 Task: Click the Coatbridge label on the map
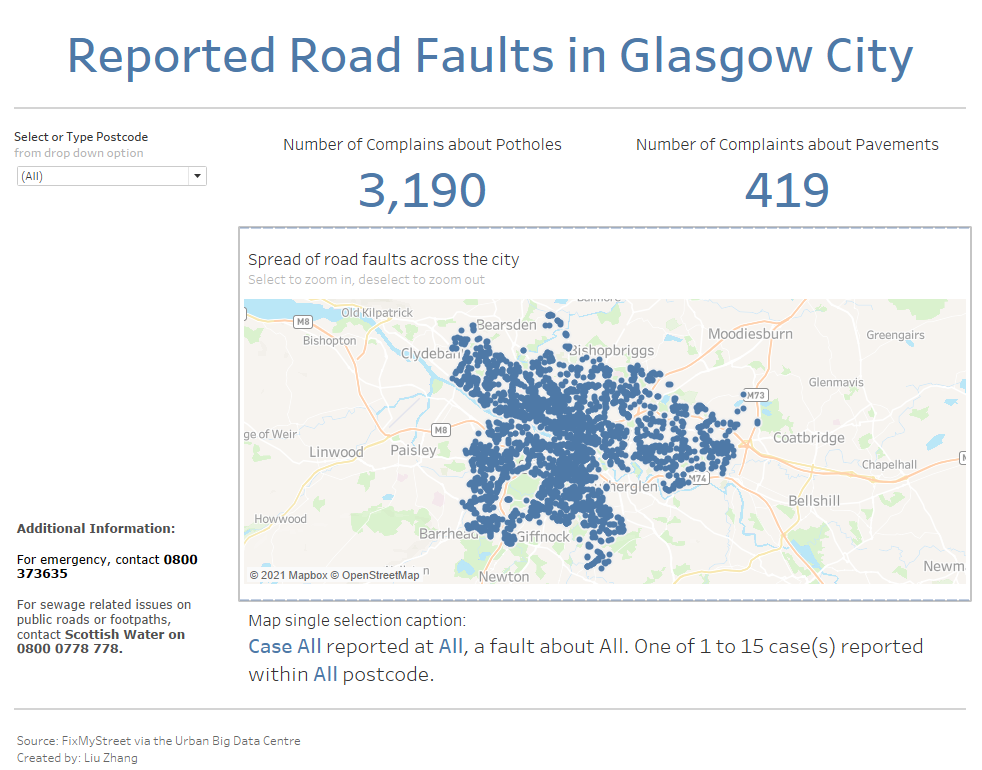point(809,437)
